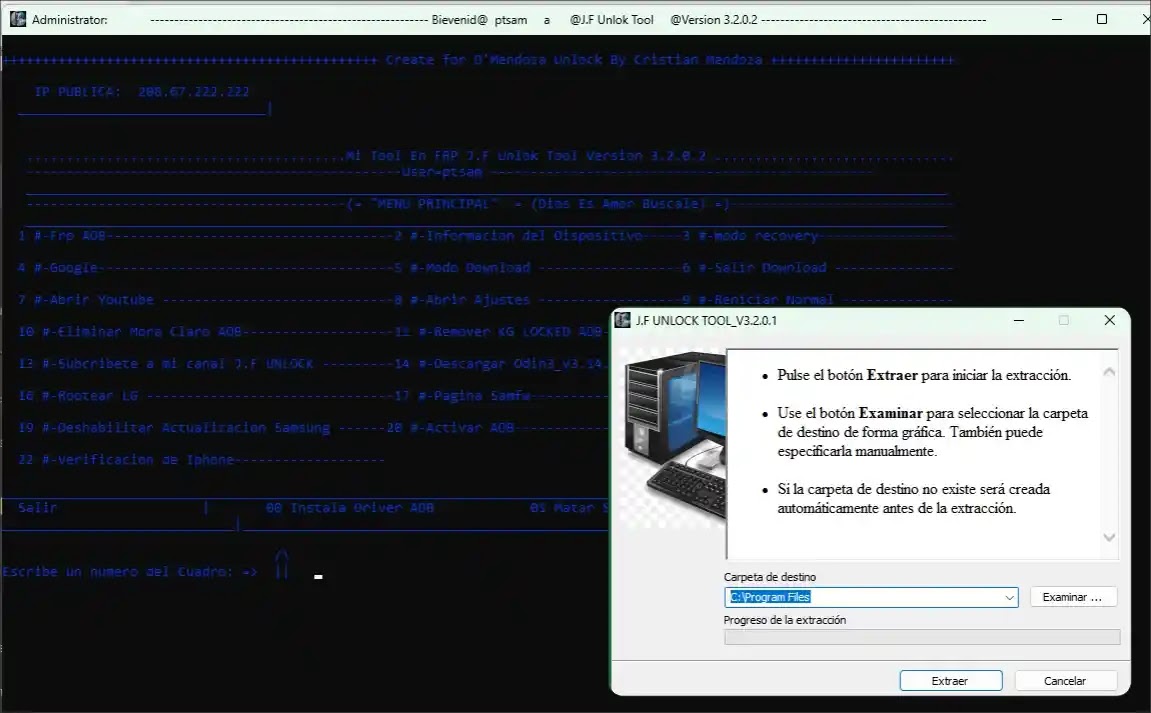1151x713 pixels.
Task: Click the Administrator console window icon
Action: (18, 19)
